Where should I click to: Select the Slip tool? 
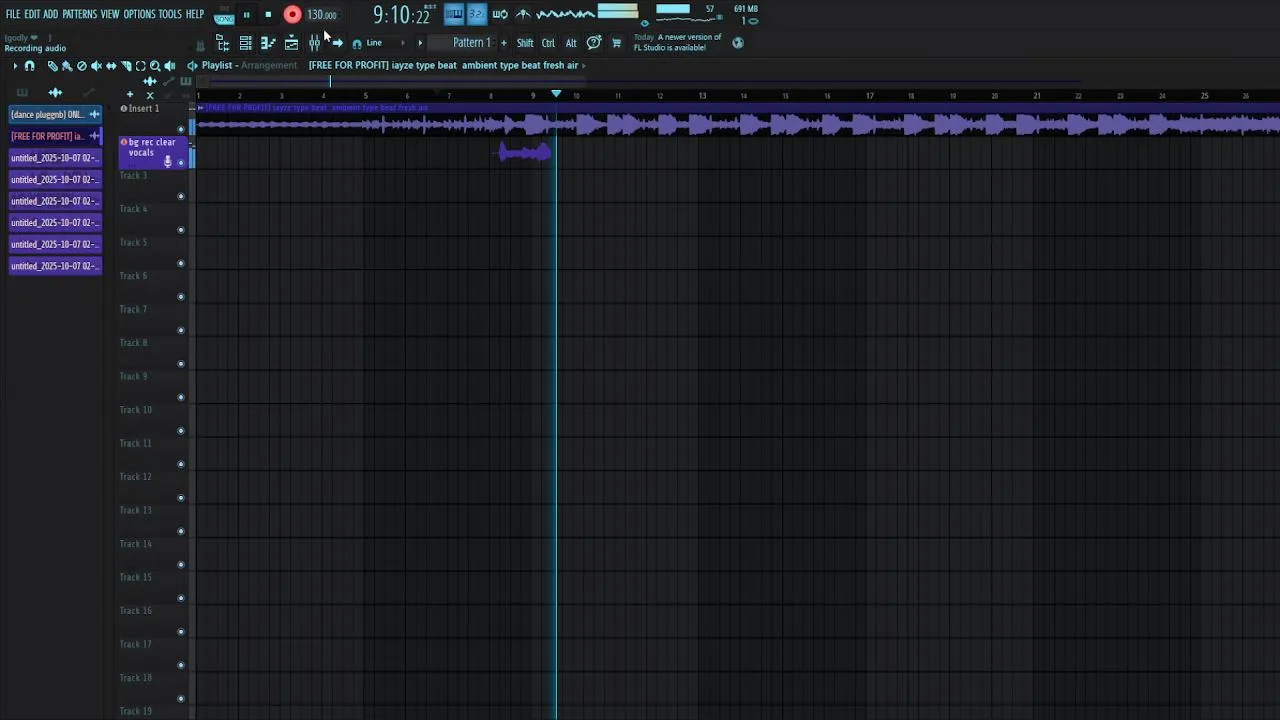click(111, 65)
